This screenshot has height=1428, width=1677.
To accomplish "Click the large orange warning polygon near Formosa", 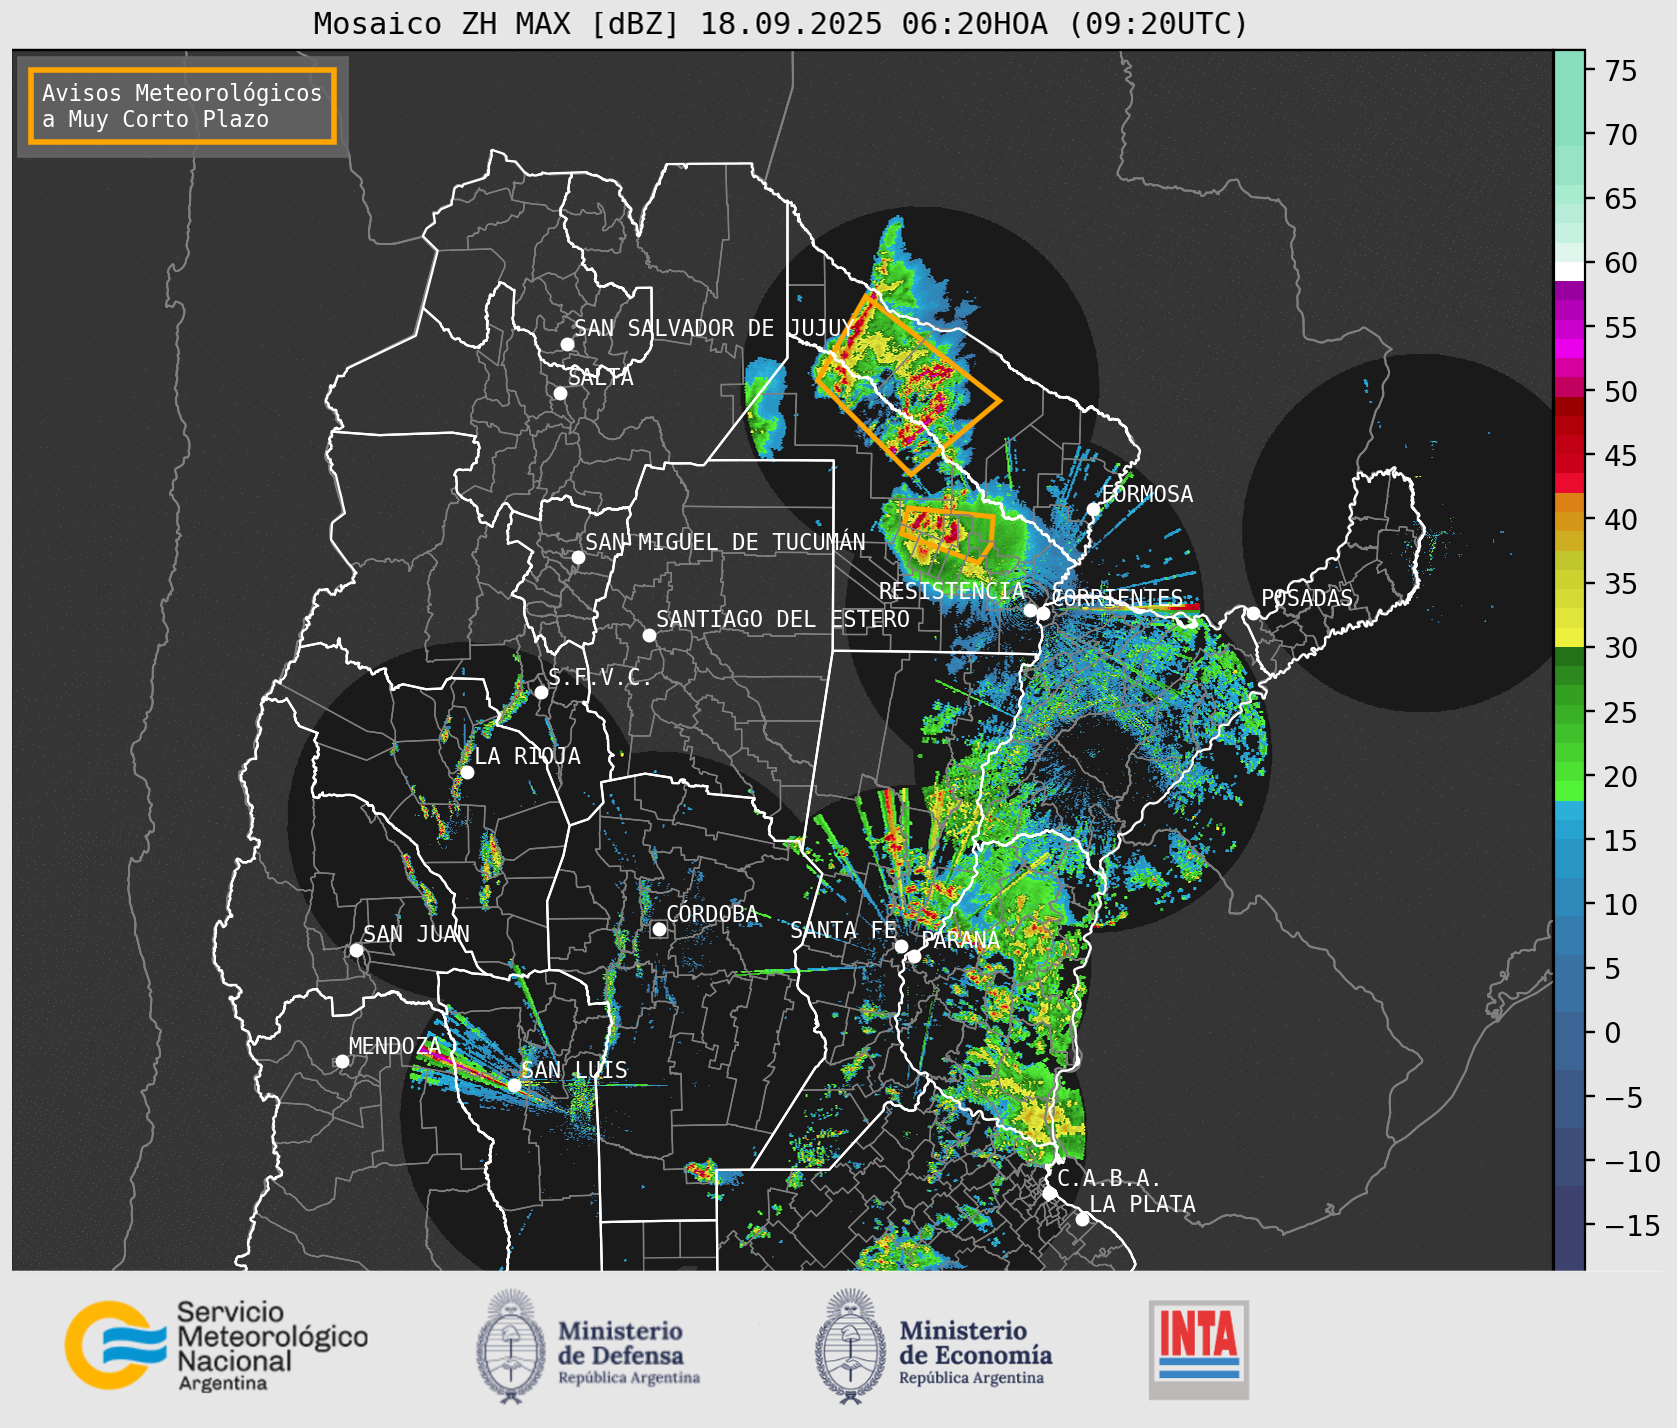I will [908, 385].
